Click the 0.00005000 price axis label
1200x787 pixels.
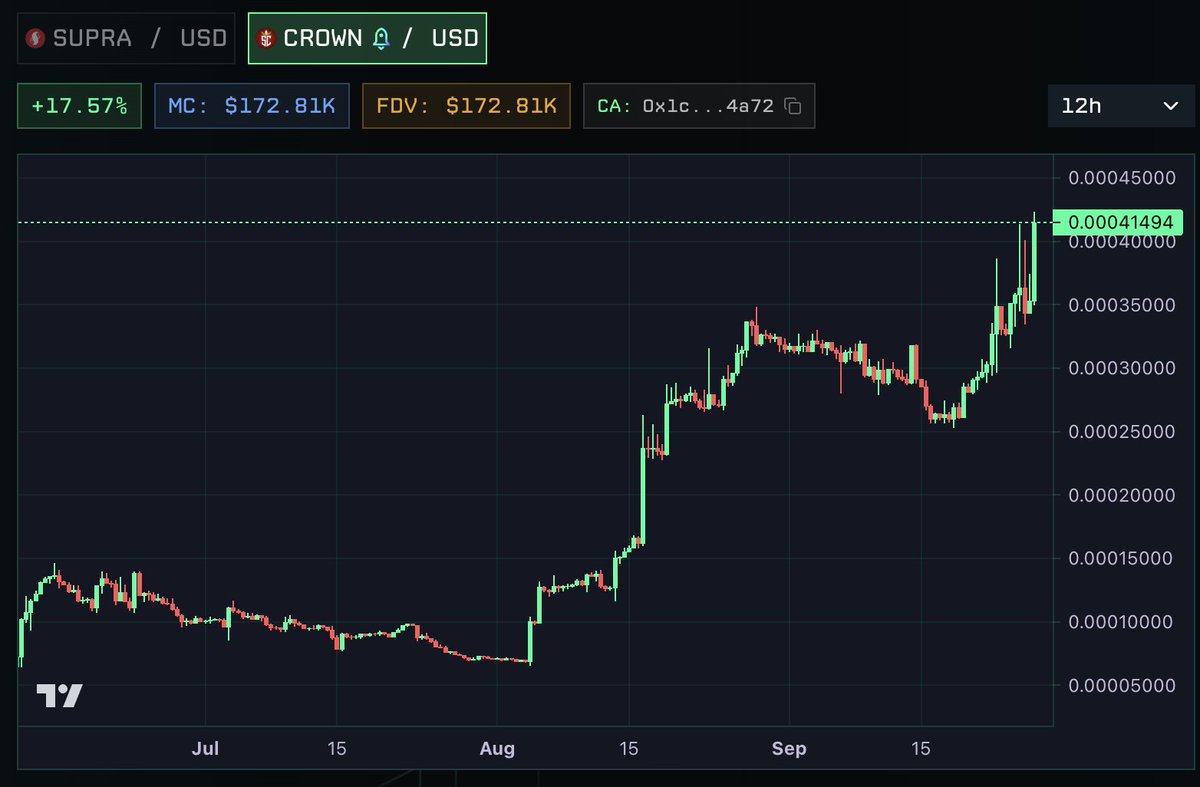(x=1120, y=686)
